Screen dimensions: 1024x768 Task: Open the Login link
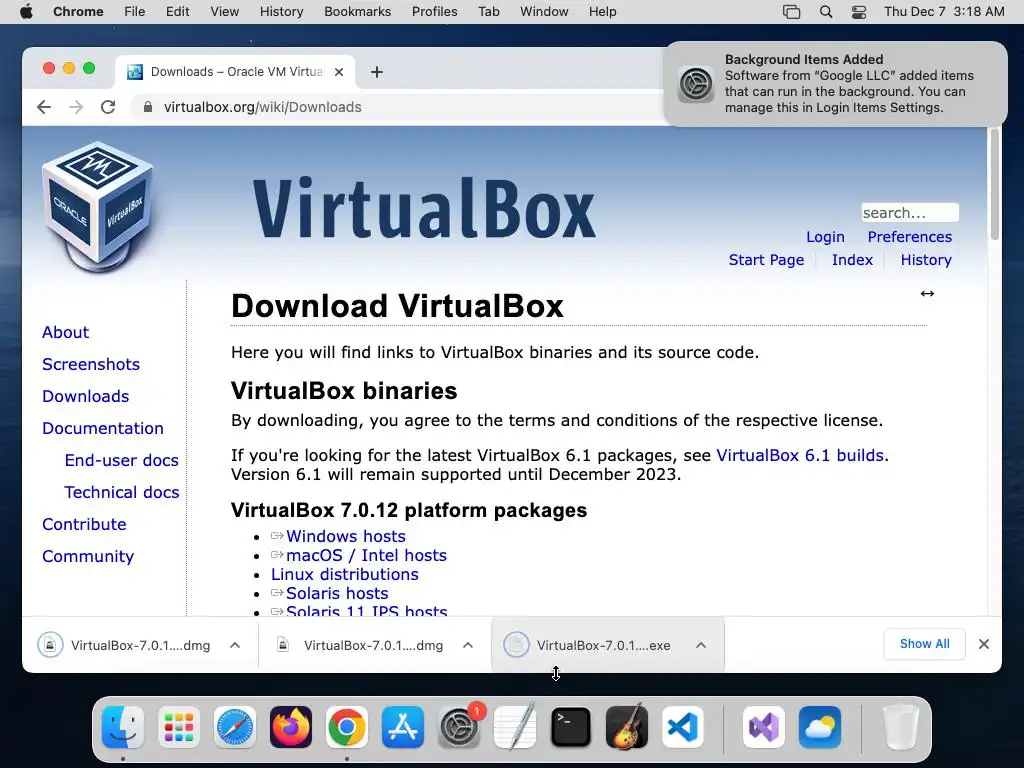click(x=825, y=237)
